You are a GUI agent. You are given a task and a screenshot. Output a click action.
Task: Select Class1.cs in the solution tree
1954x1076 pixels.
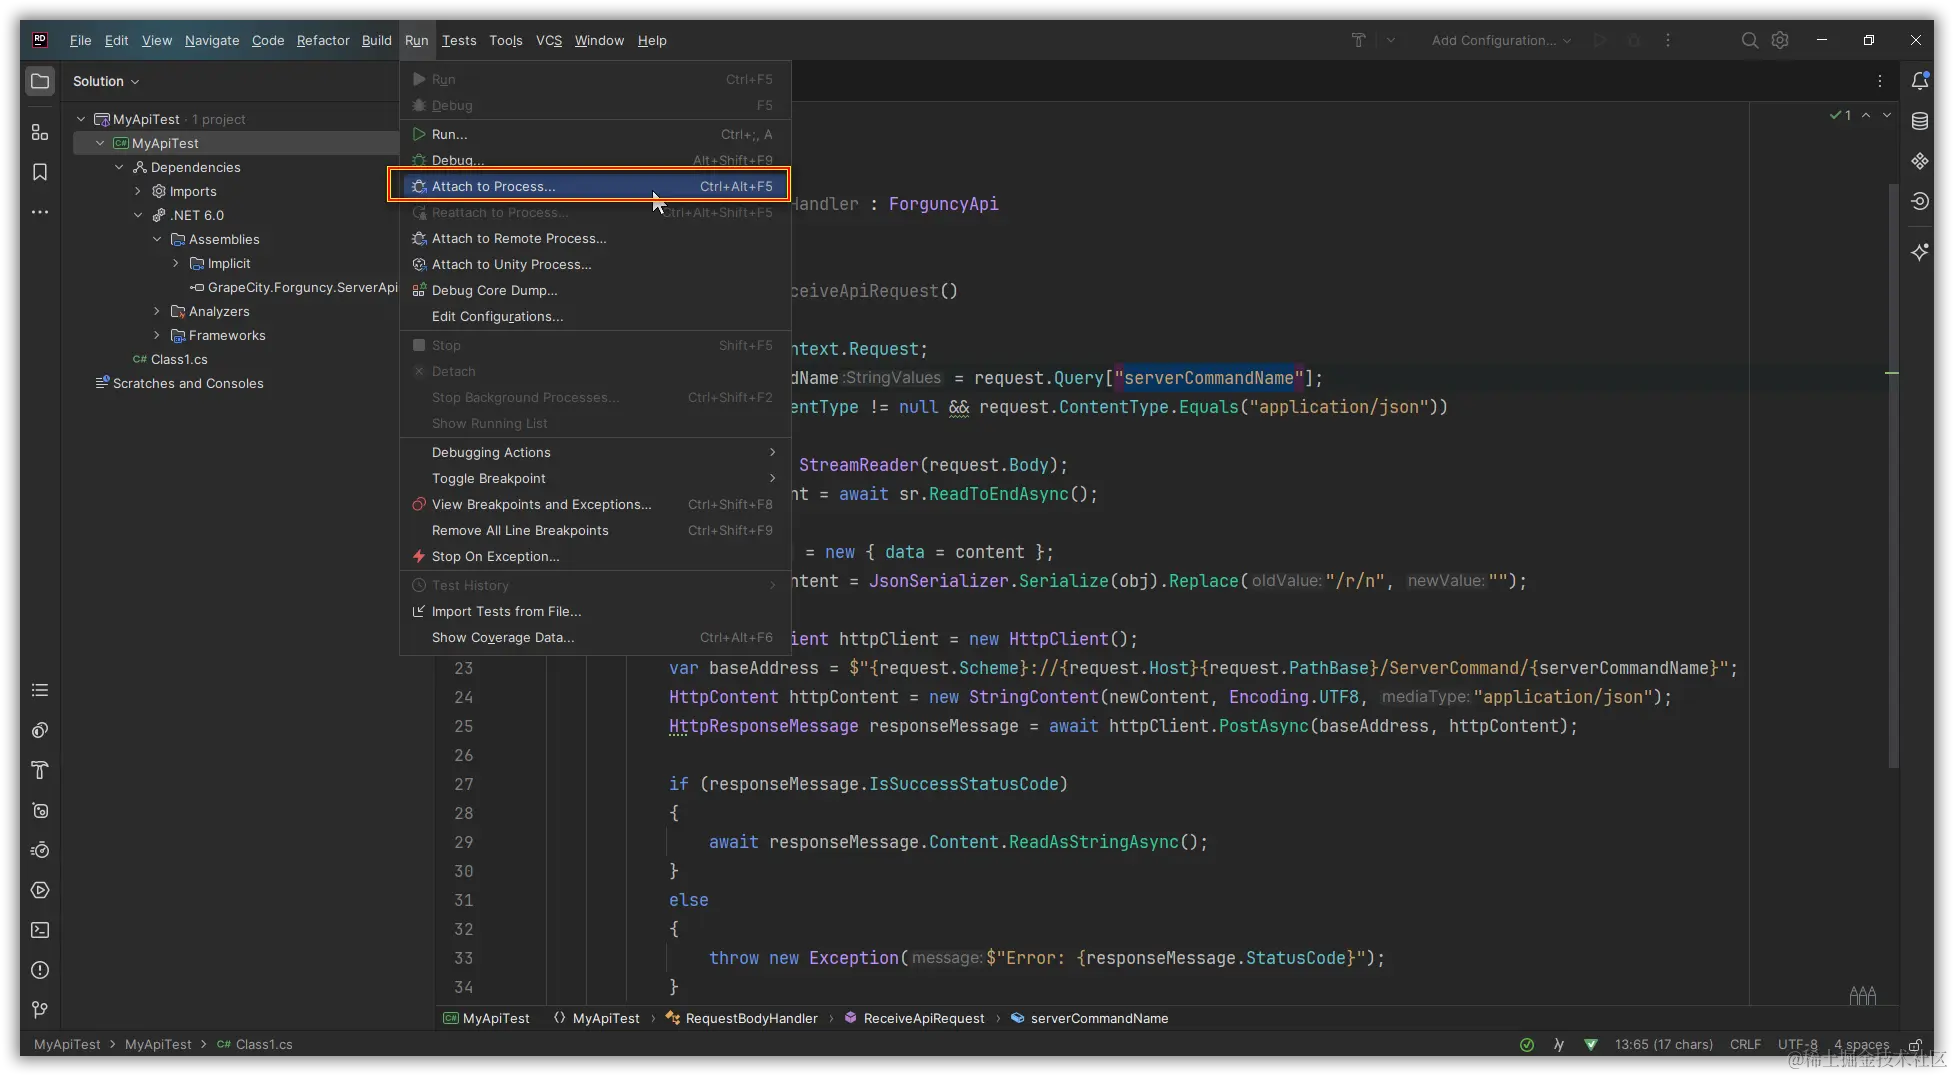click(179, 359)
